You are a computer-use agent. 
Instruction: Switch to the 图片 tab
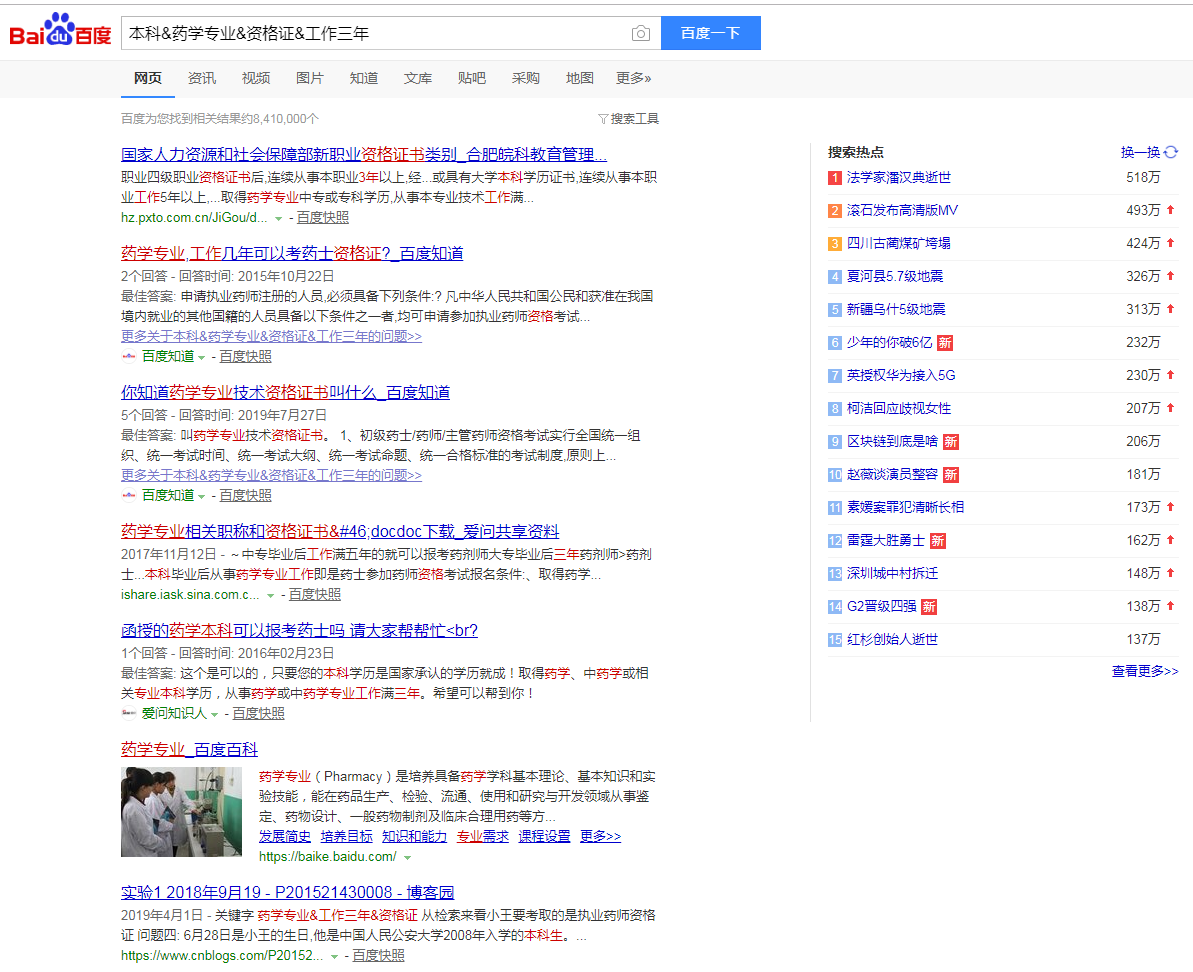coord(310,78)
